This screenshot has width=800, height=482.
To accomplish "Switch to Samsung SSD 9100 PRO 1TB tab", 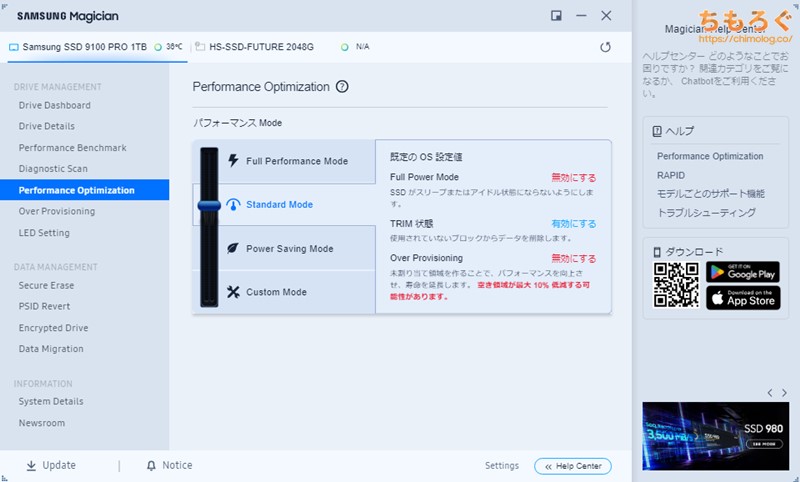I will [x=97, y=47].
